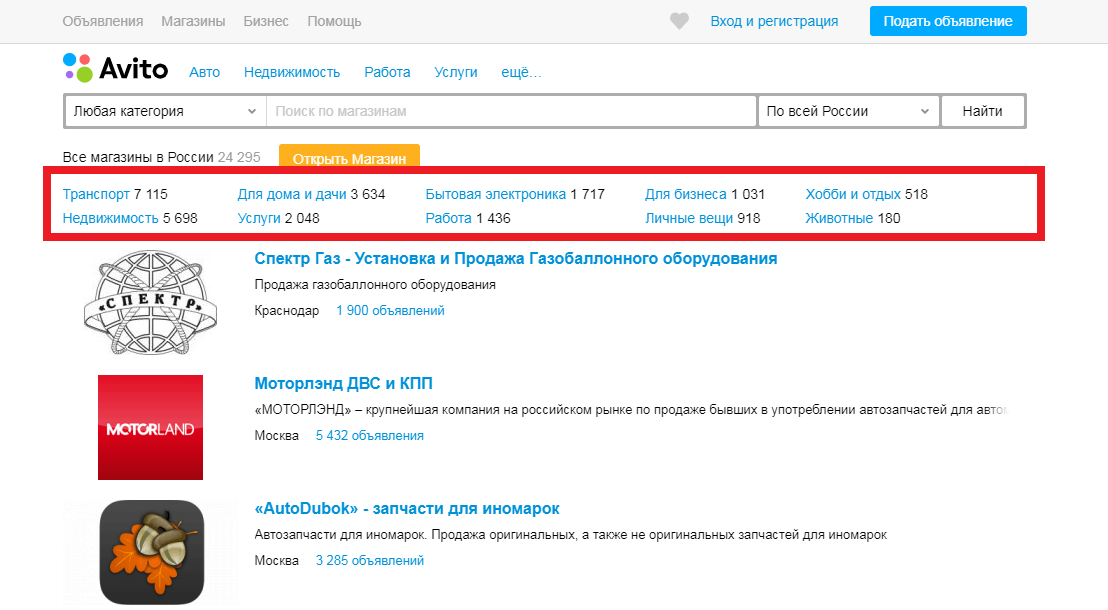Screen dimensions: 1108x610
Task: Click the Спектр Газ store logo
Action: click(152, 302)
